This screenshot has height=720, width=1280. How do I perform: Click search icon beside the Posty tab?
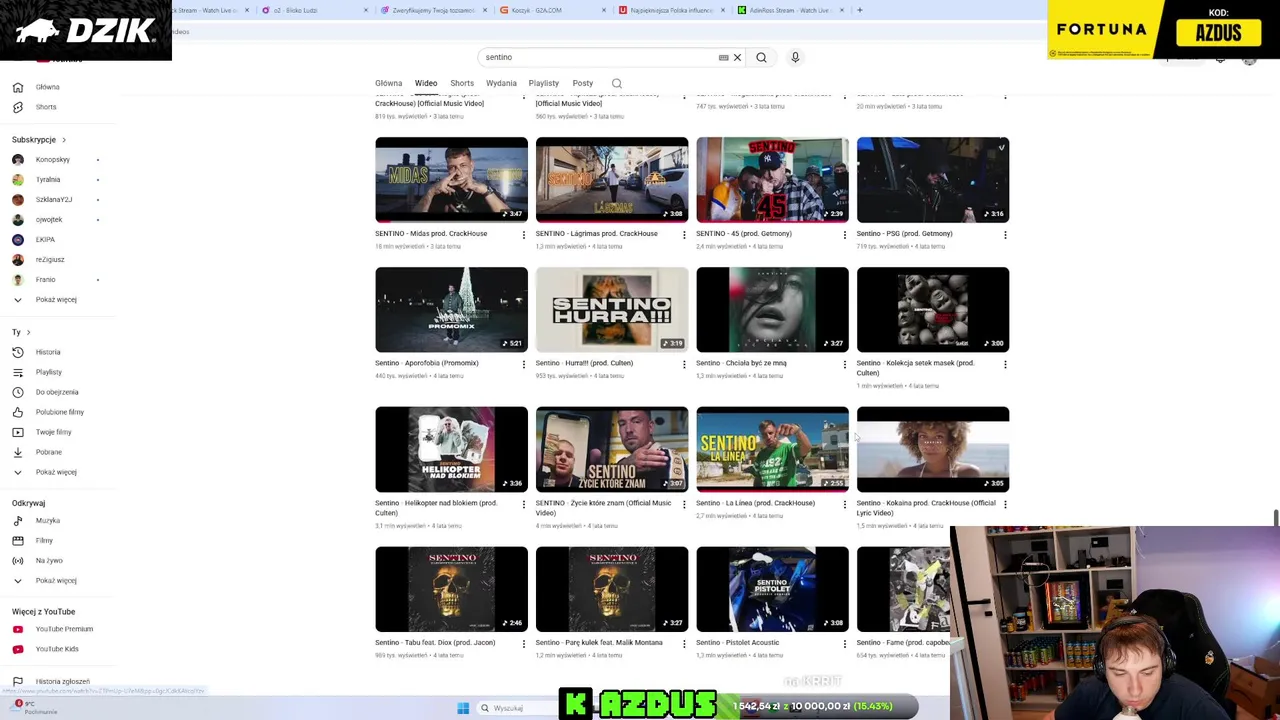[617, 83]
